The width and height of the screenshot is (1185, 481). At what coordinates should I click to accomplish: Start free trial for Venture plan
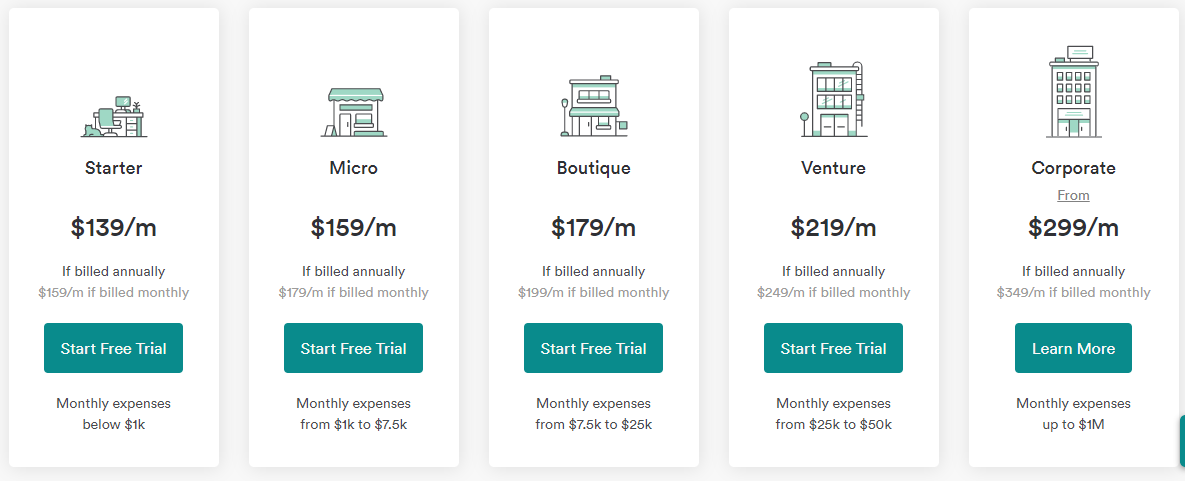pyautogui.click(x=833, y=348)
